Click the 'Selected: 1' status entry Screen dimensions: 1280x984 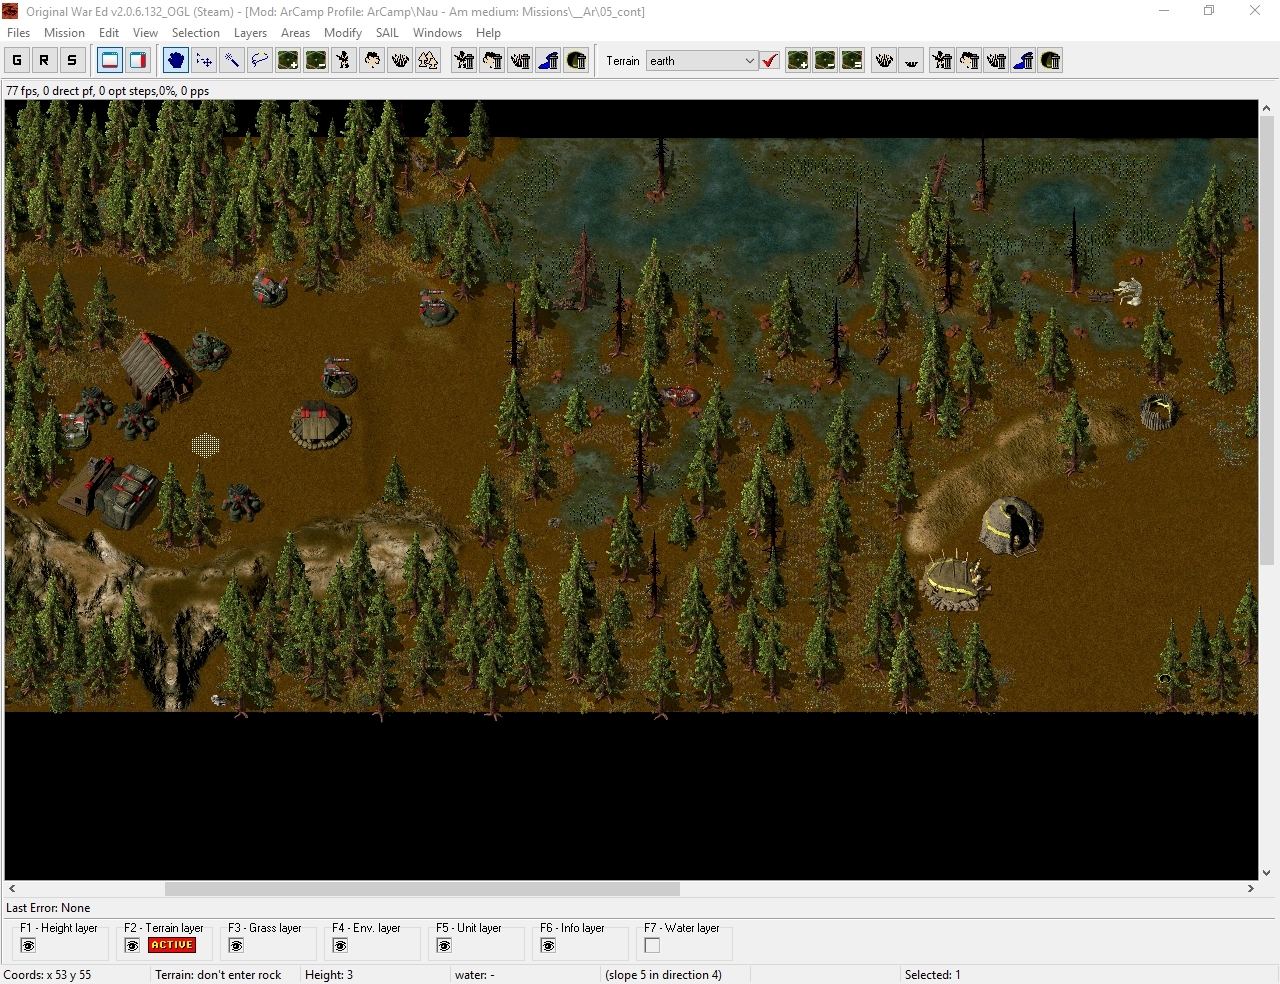(932, 975)
